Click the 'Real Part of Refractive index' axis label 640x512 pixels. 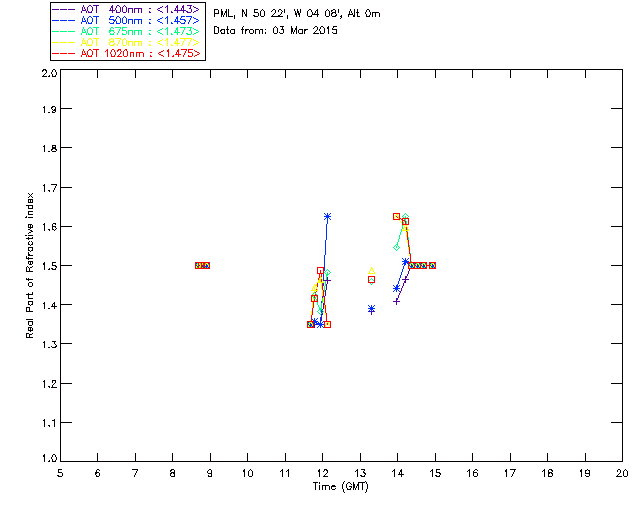29,265
